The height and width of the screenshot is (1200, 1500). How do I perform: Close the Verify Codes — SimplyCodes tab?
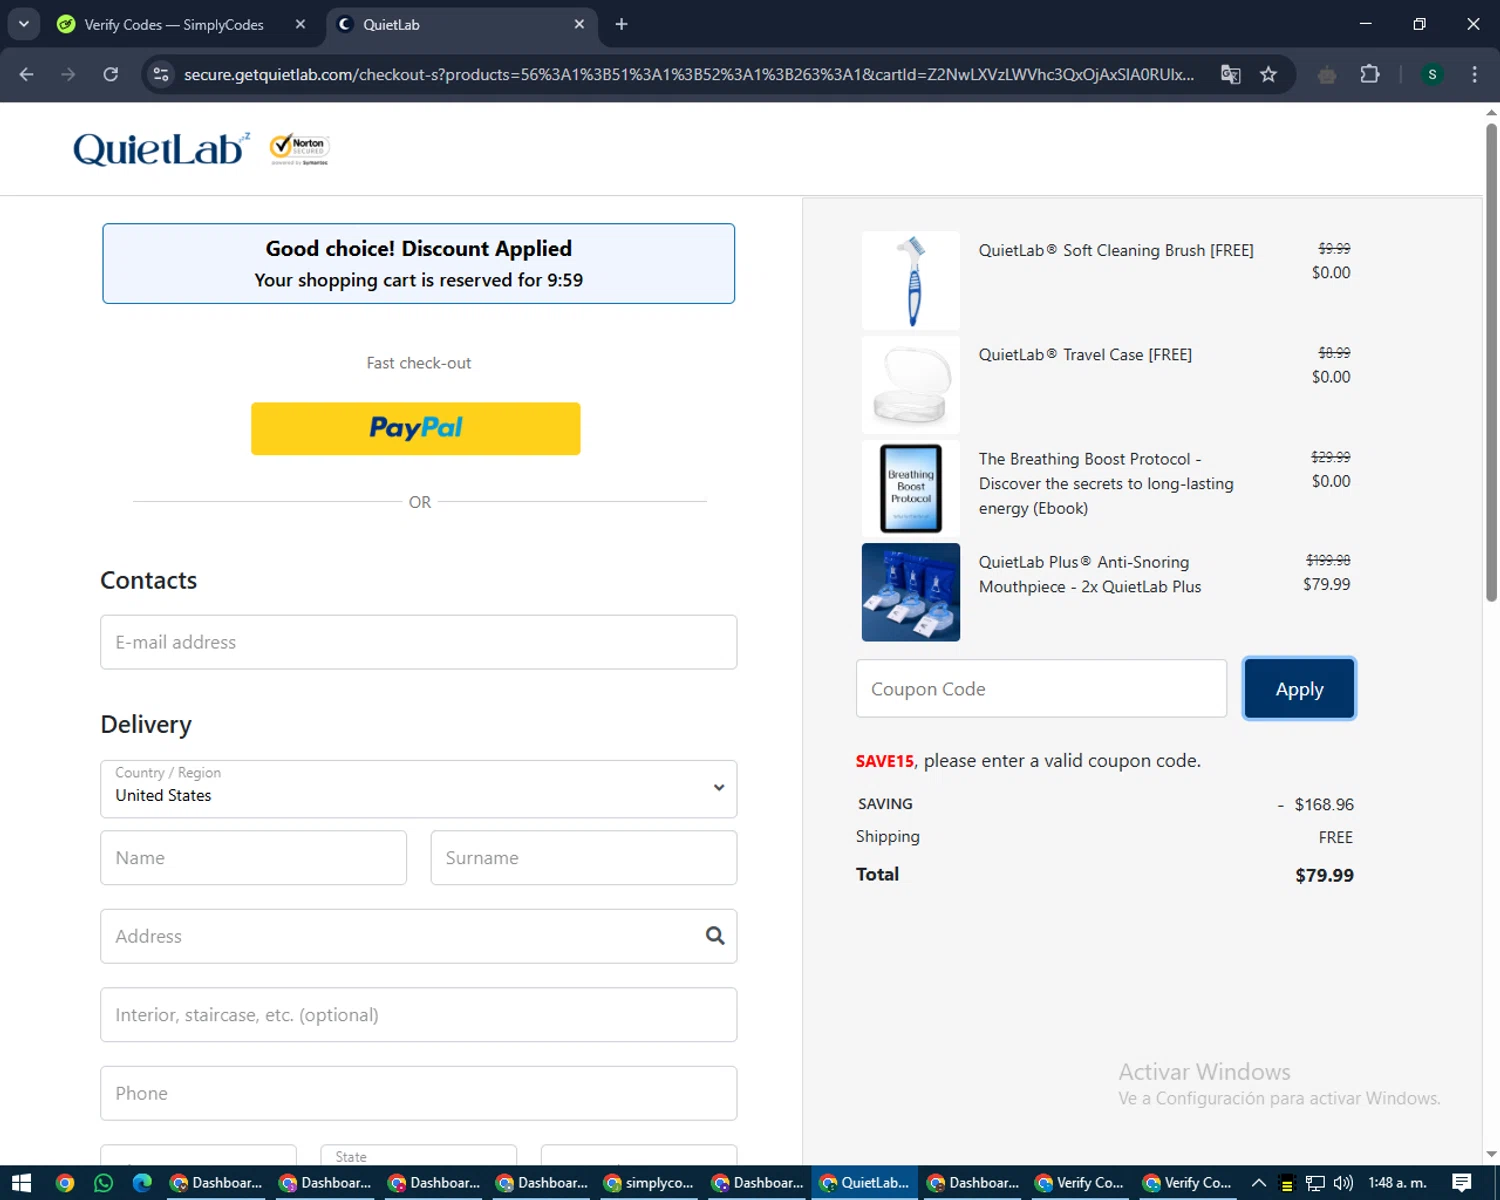[300, 24]
